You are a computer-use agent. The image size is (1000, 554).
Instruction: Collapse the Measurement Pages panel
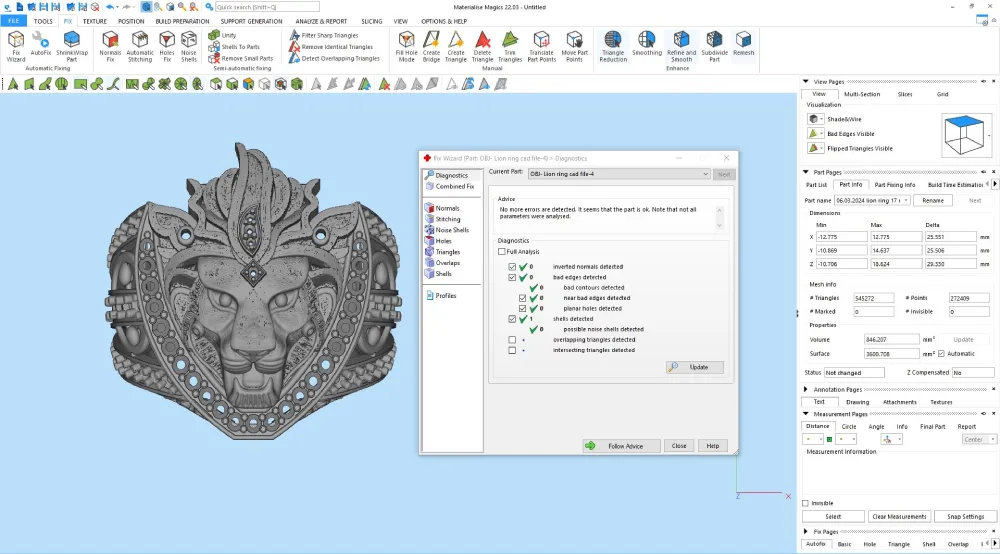[x=806, y=414]
